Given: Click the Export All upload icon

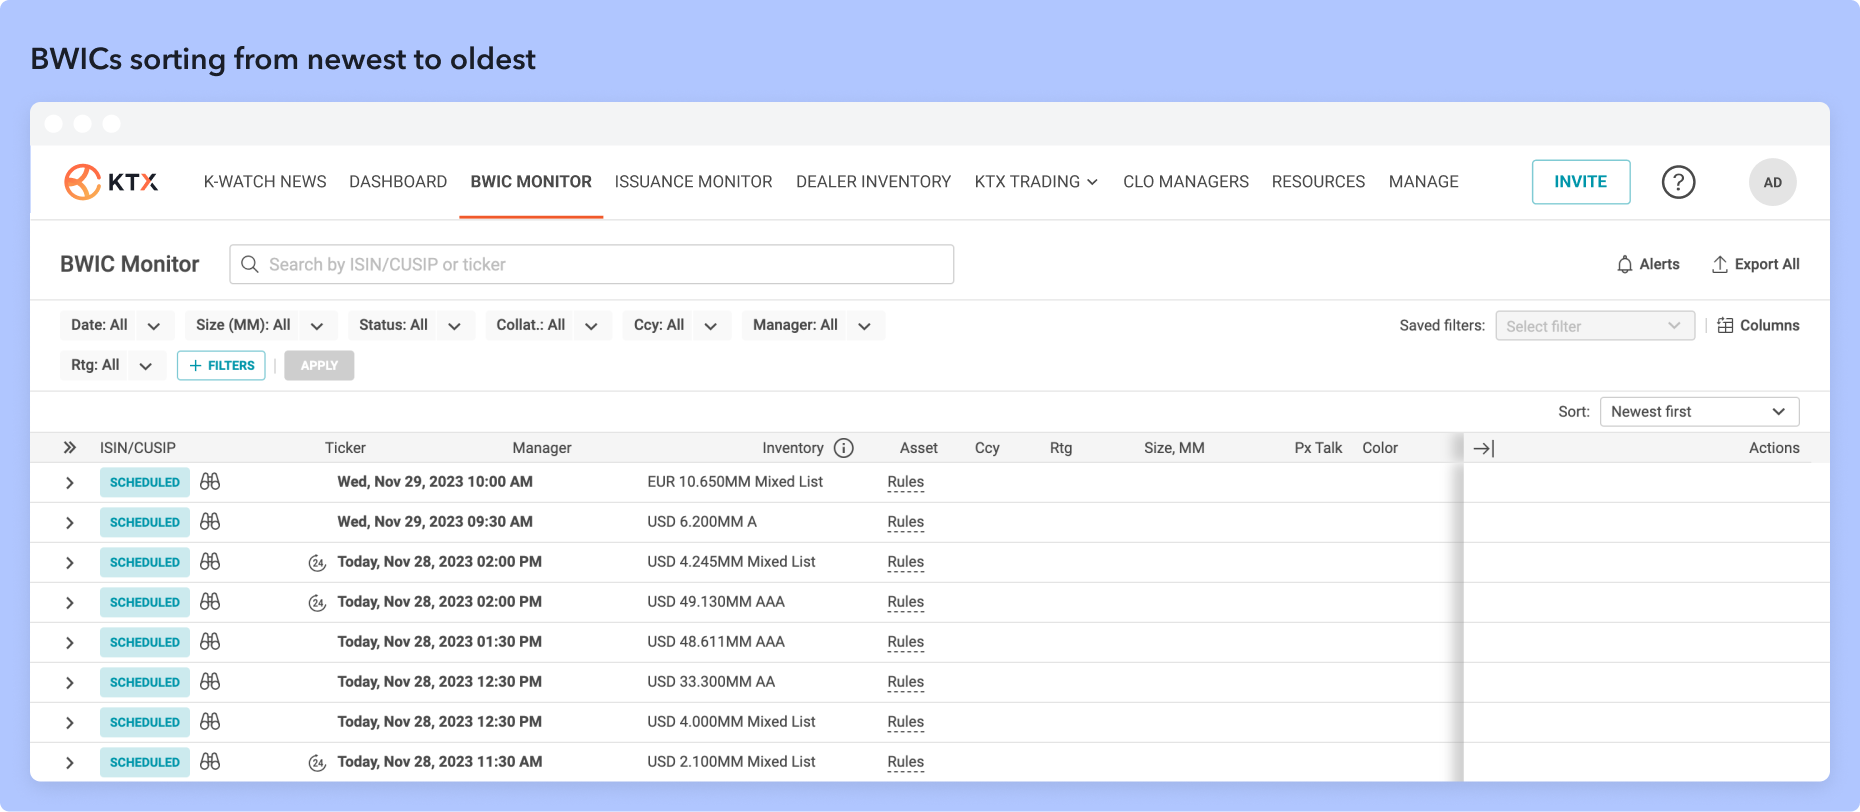Looking at the screenshot, I should [1720, 265].
